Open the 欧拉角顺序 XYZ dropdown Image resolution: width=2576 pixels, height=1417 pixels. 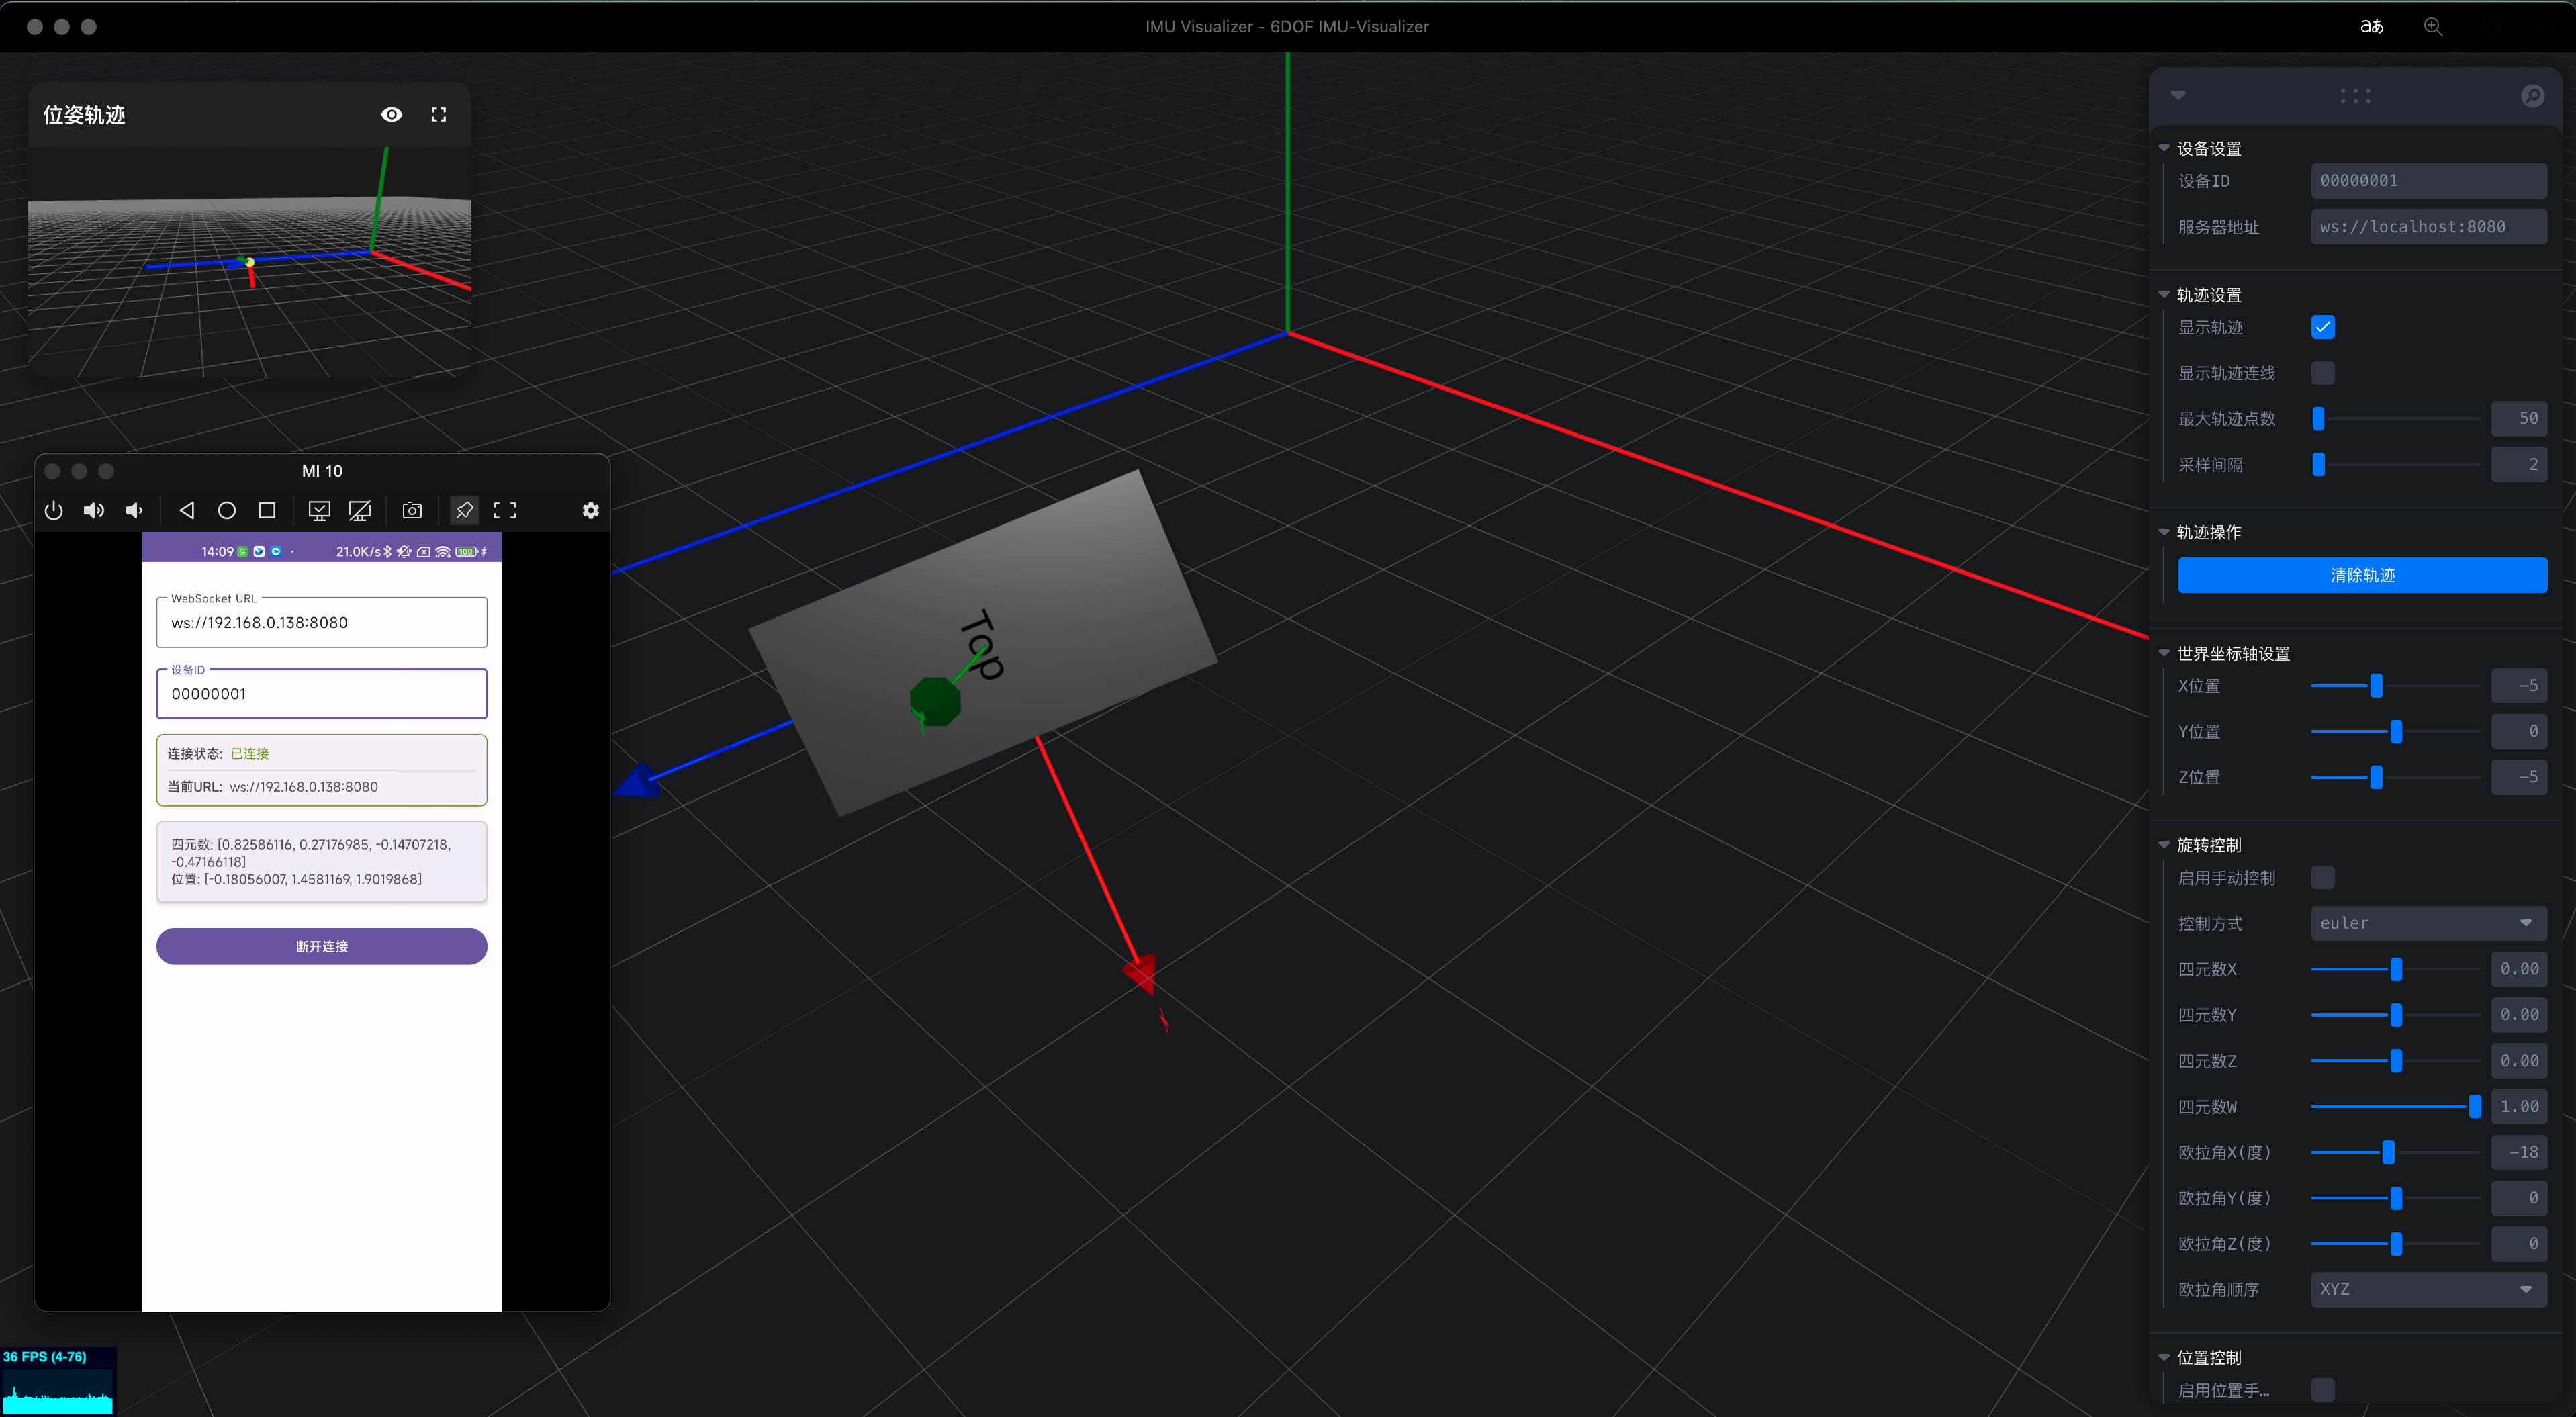tap(2428, 1289)
